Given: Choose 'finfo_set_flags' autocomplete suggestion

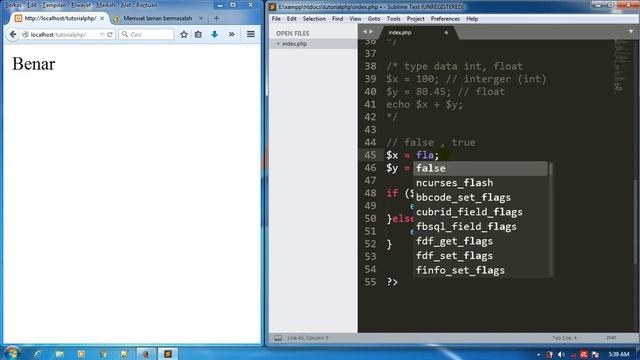Looking at the screenshot, I should [480, 271].
